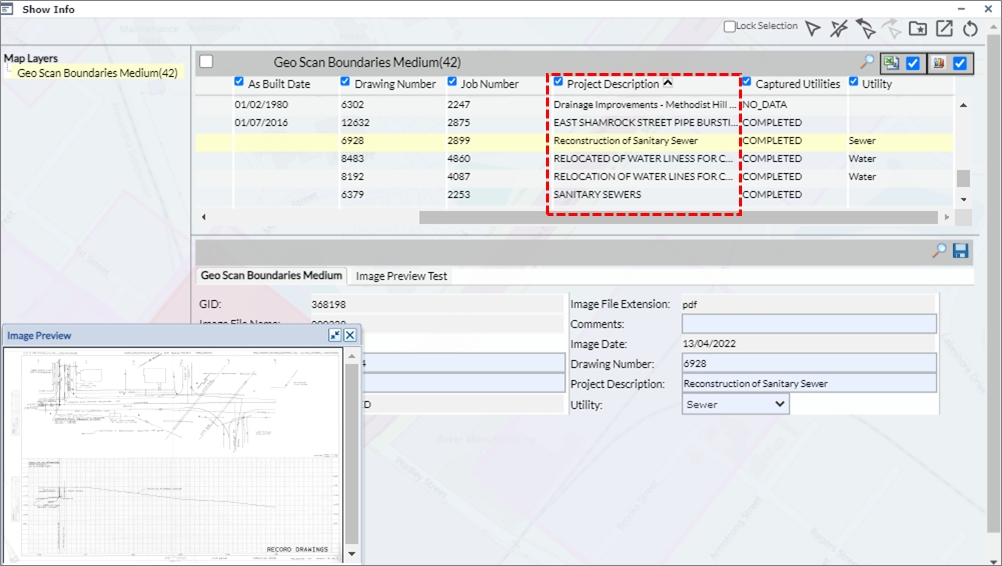Click the Comments input field
Viewport: 1002px width, 566px height.
pyautogui.click(x=808, y=324)
